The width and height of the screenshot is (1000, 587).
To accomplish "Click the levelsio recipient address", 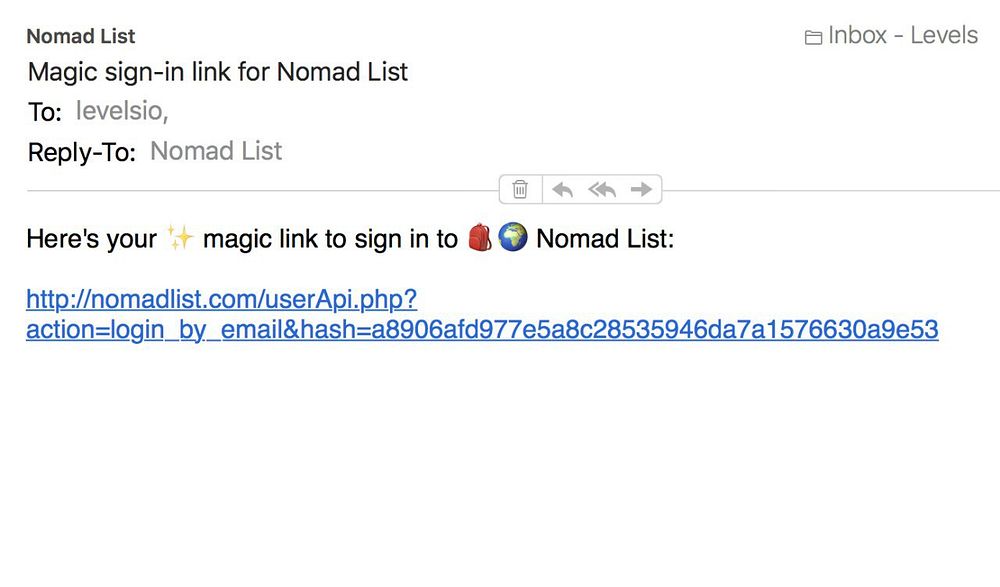I will pyautogui.click(x=122, y=111).
